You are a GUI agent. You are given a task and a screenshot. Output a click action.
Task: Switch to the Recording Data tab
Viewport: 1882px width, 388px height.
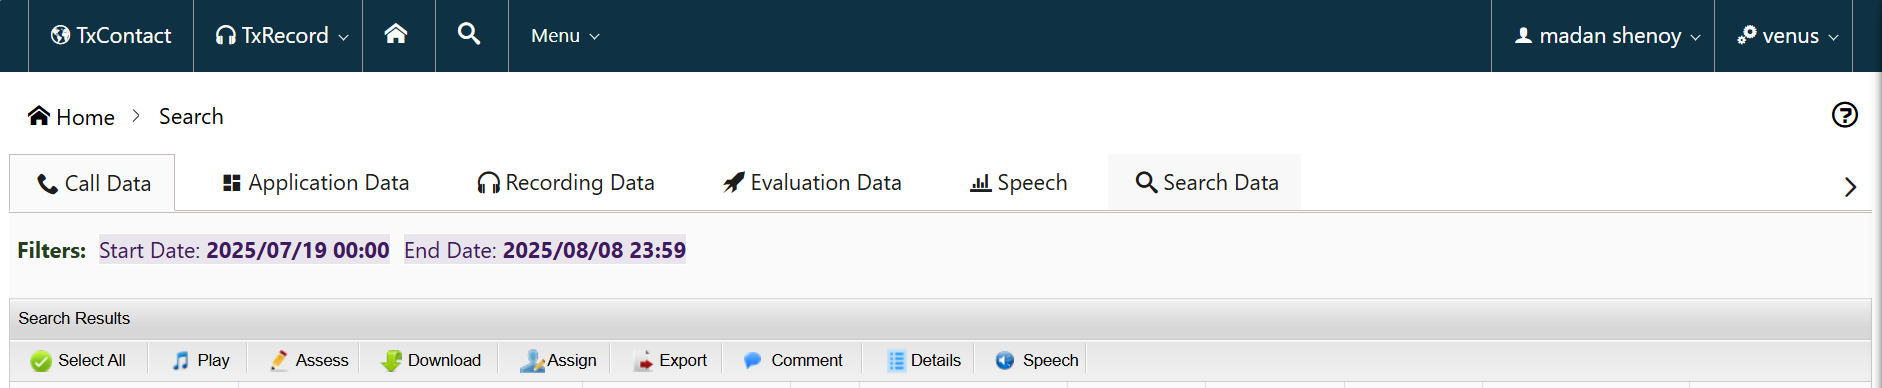(x=566, y=182)
